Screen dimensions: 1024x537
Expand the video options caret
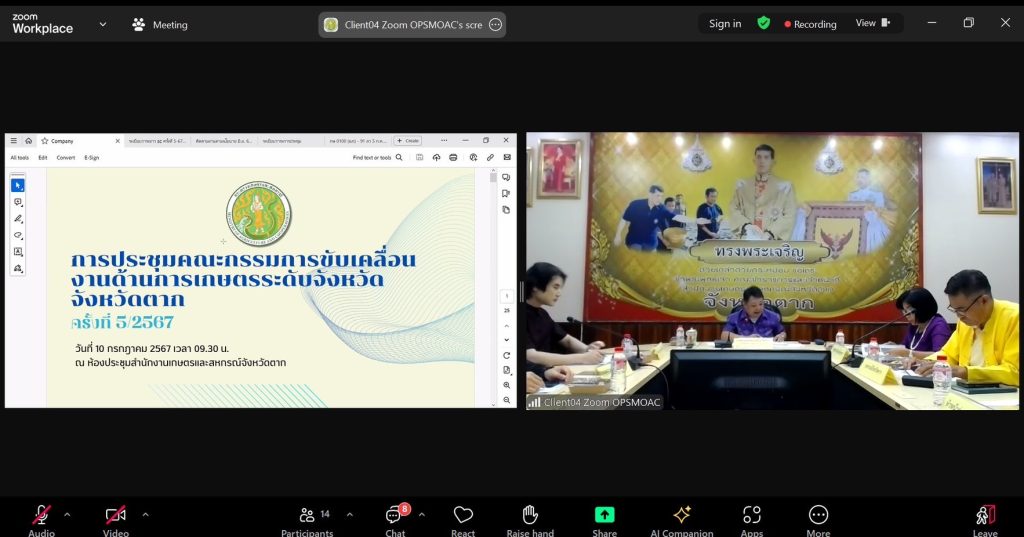[145, 515]
